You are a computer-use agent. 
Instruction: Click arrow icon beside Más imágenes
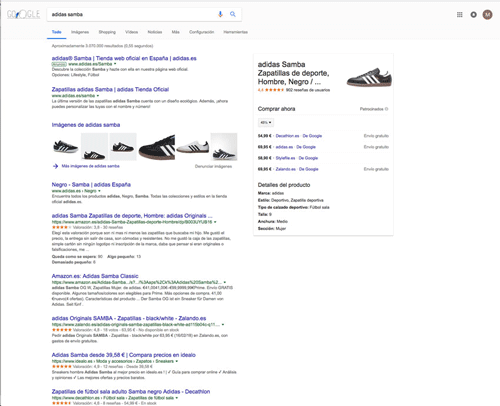tap(55, 166)
